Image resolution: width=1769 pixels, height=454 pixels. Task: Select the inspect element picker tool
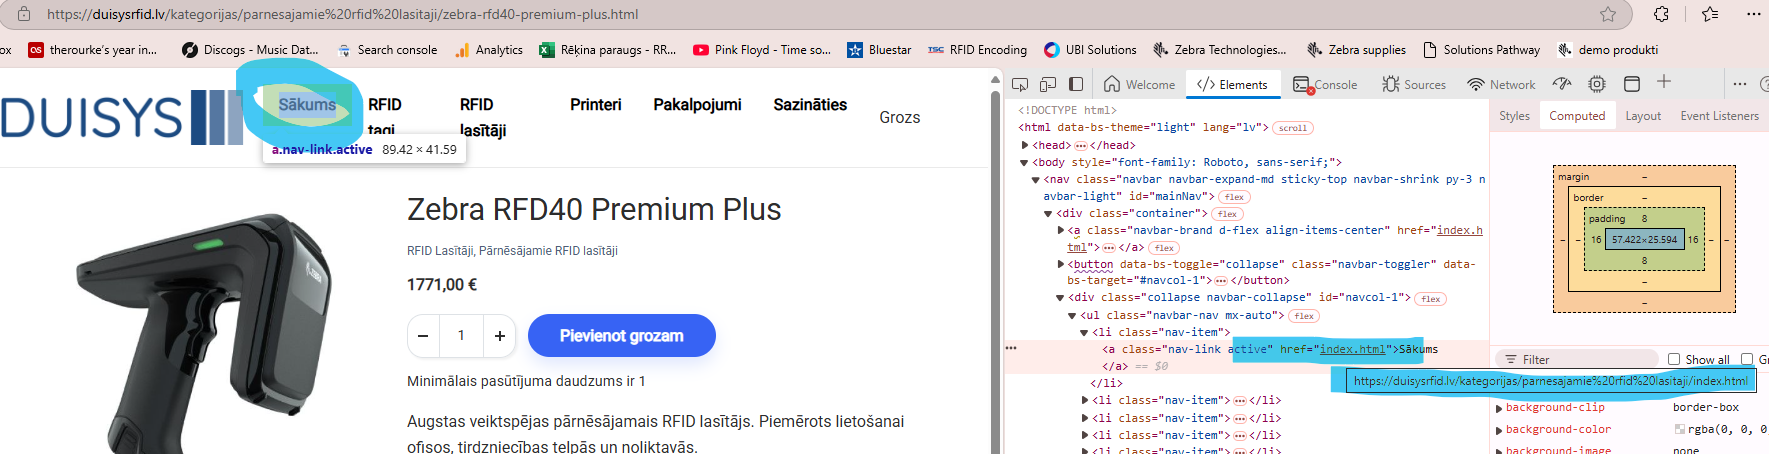1020,85
